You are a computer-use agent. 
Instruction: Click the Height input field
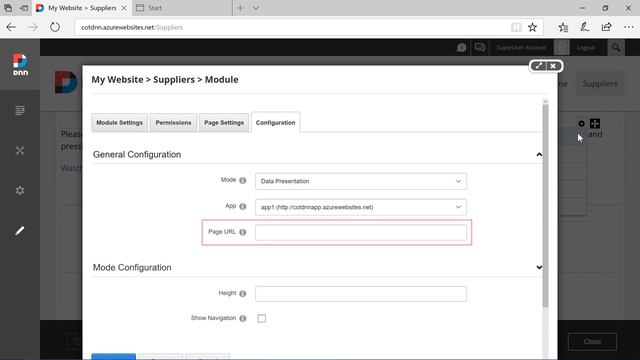361,294
